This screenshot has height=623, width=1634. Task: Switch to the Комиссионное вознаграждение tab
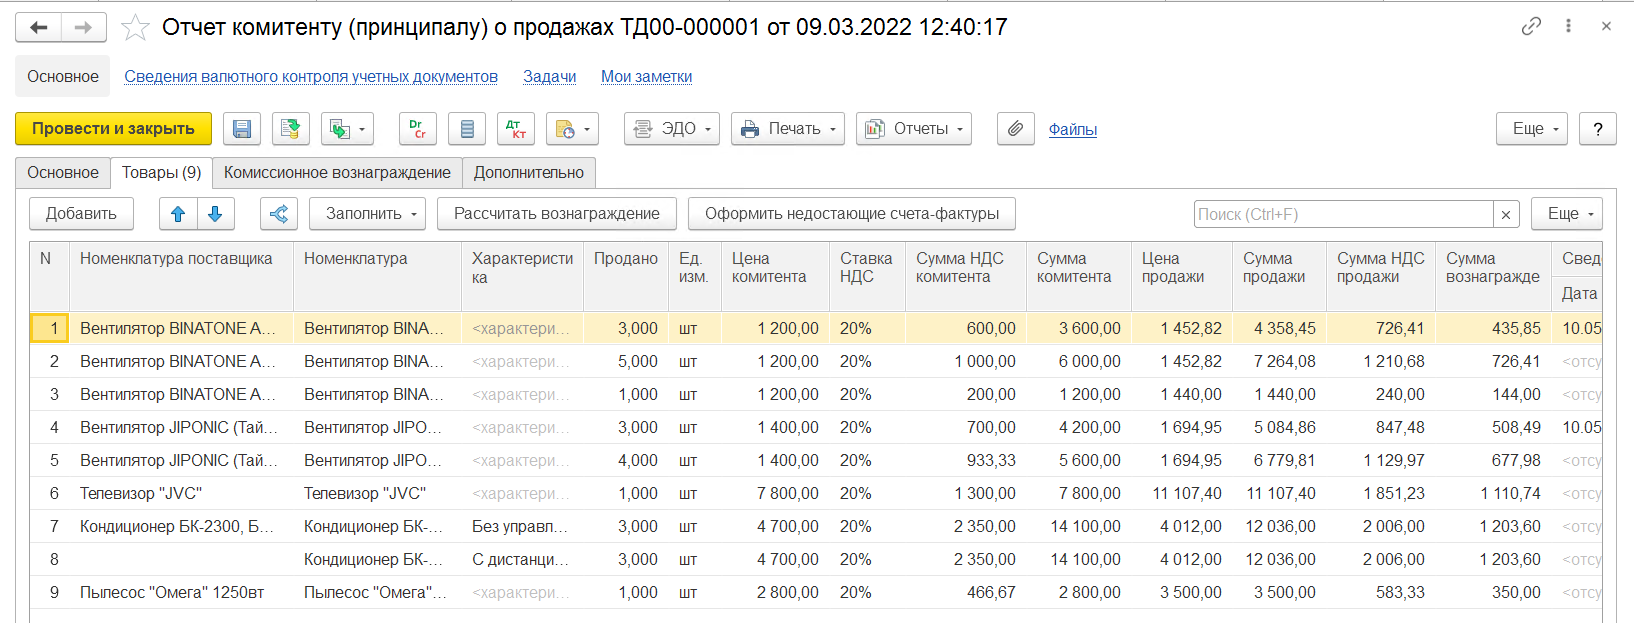(x=337, y=173)
